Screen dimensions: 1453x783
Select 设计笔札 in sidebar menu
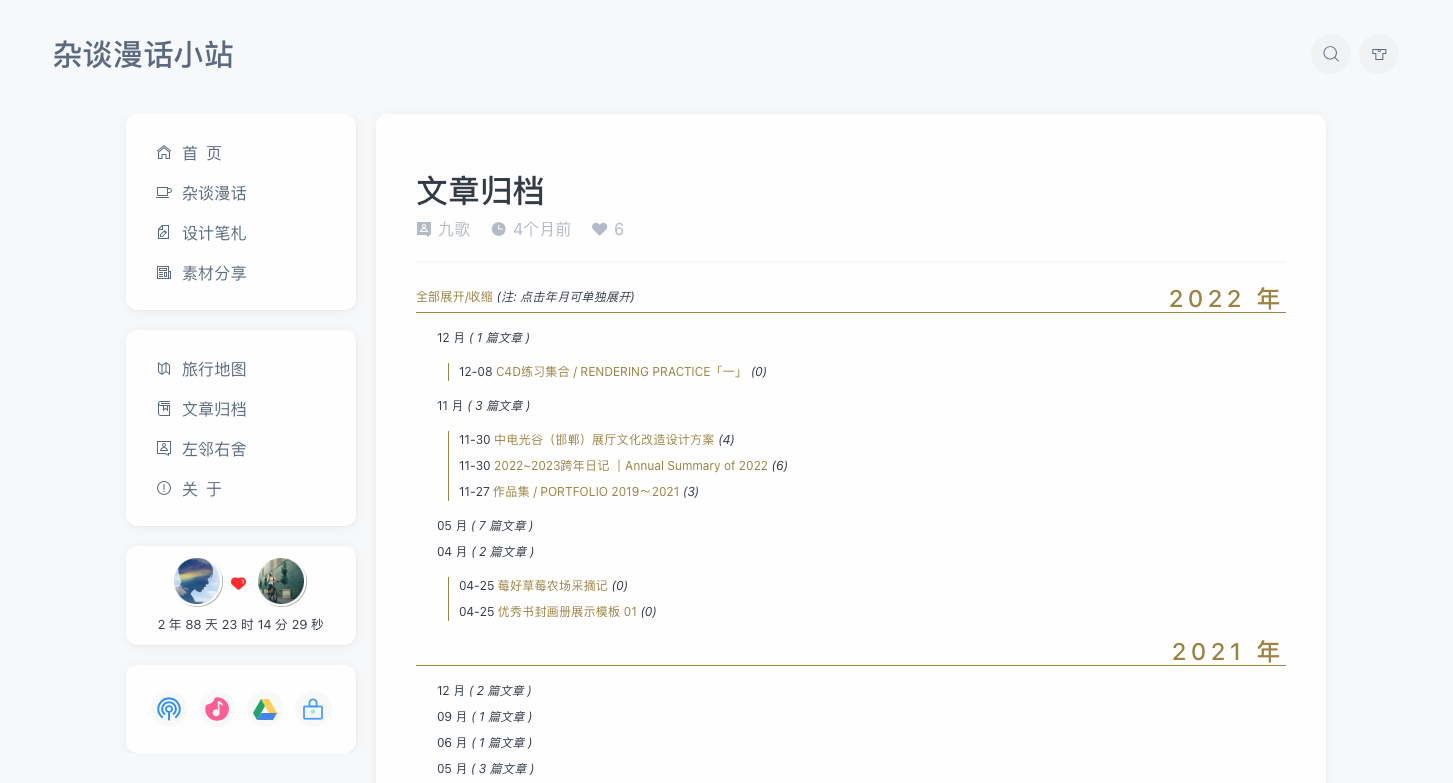pos(213,233)
